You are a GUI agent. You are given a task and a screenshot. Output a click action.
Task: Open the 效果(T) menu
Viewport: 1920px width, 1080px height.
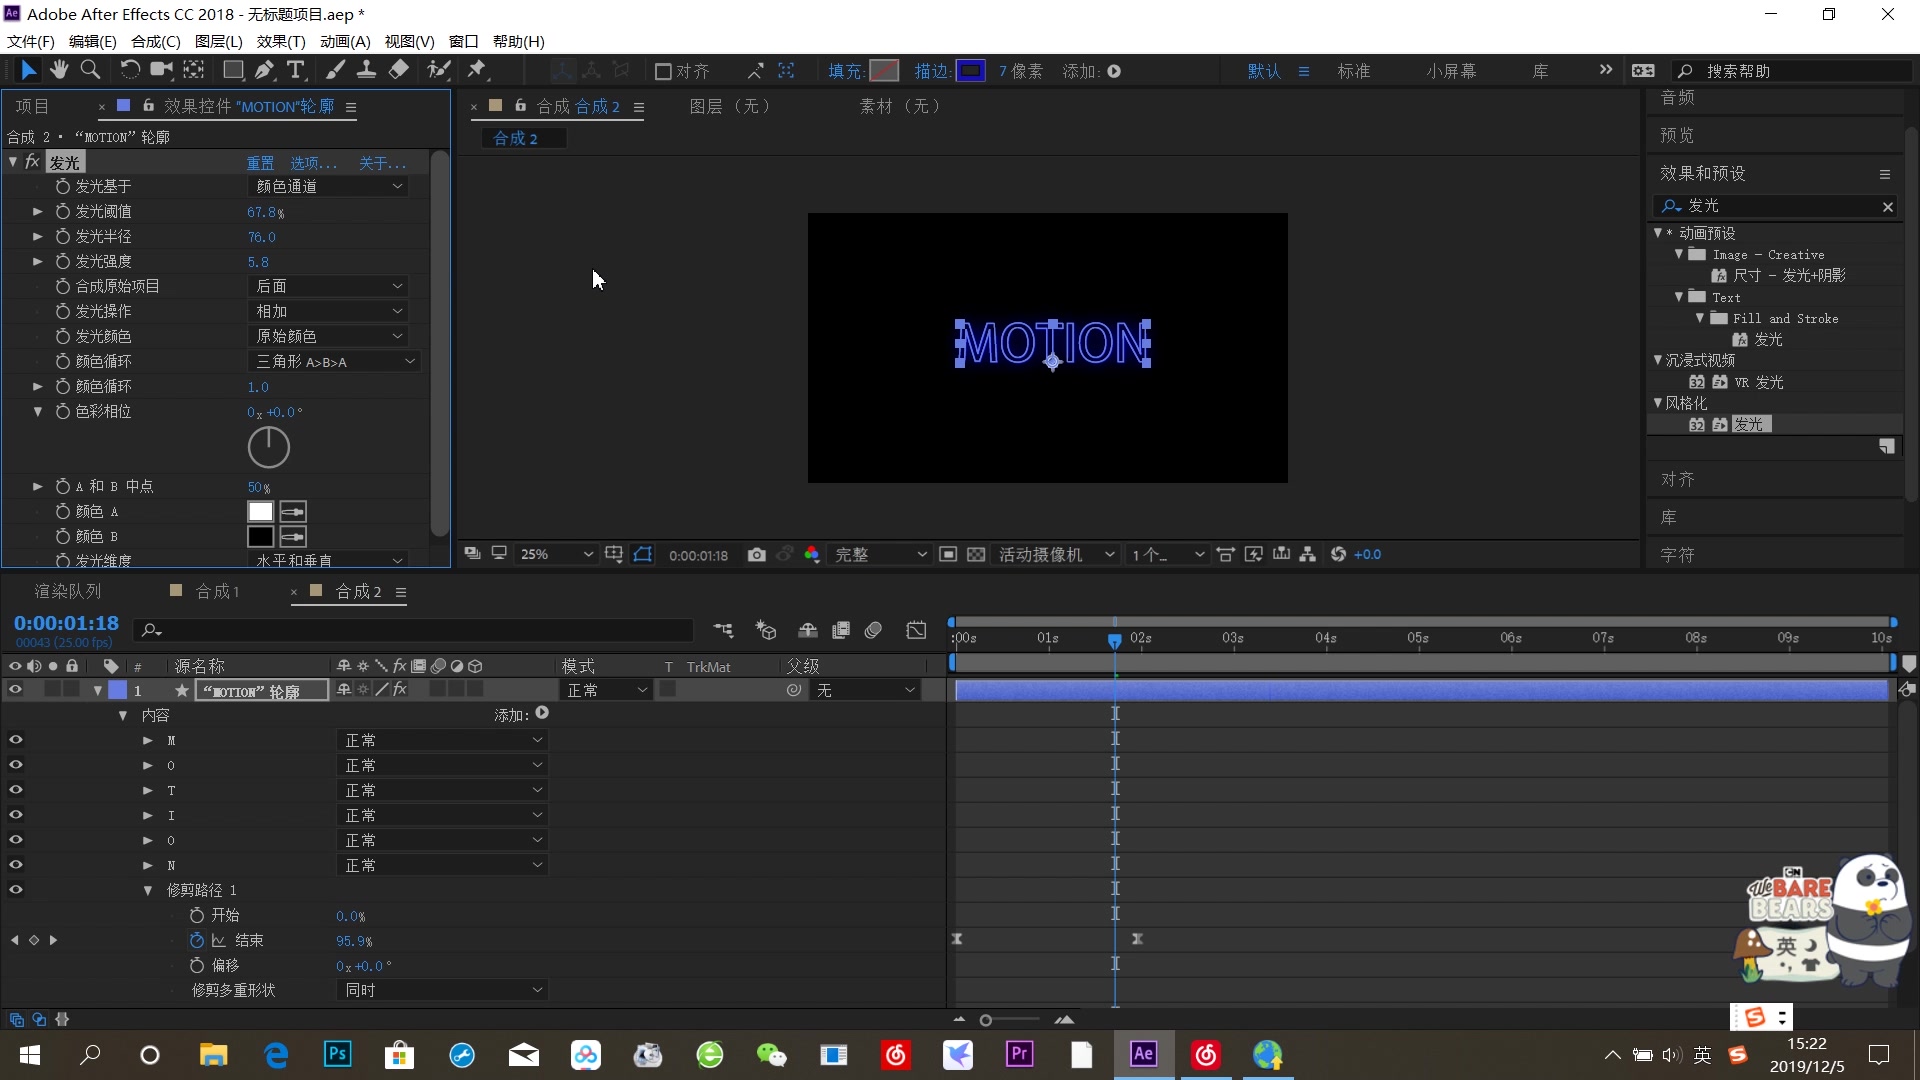click(x=280, y=41)
